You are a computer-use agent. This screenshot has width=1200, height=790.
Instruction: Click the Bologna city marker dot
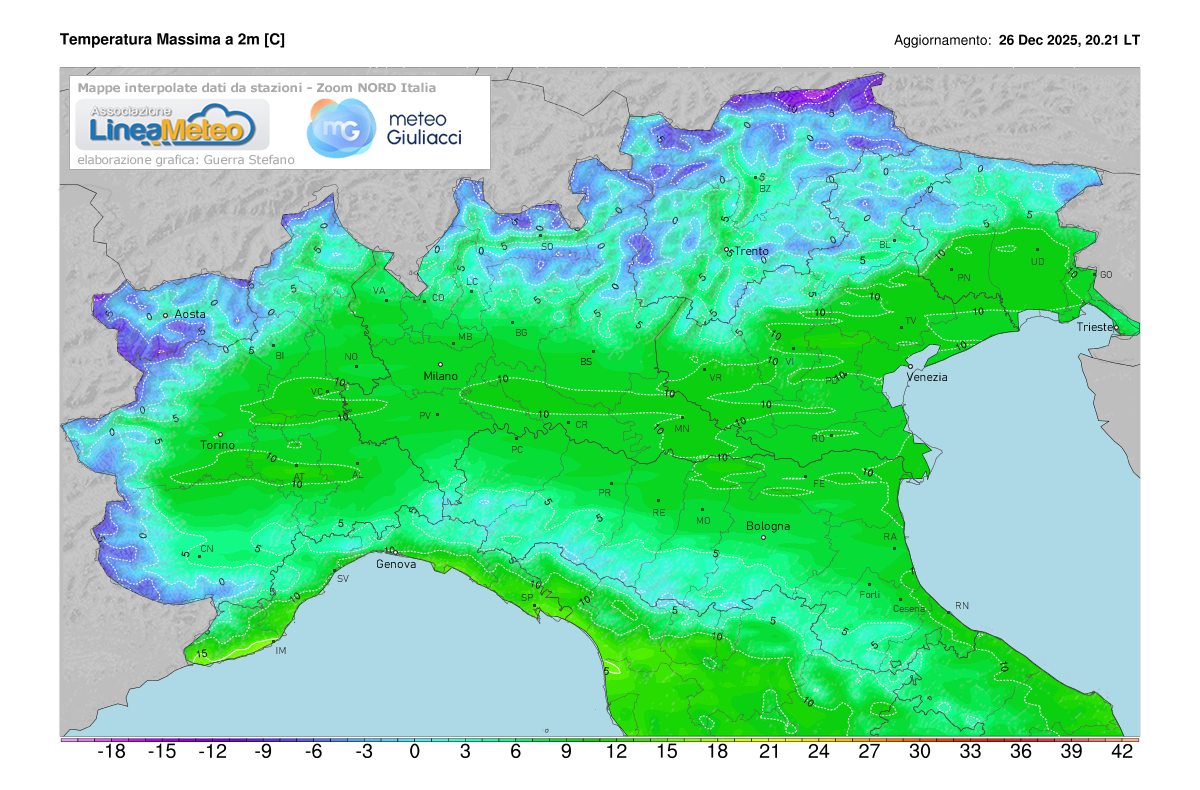[x=764, y=537]
